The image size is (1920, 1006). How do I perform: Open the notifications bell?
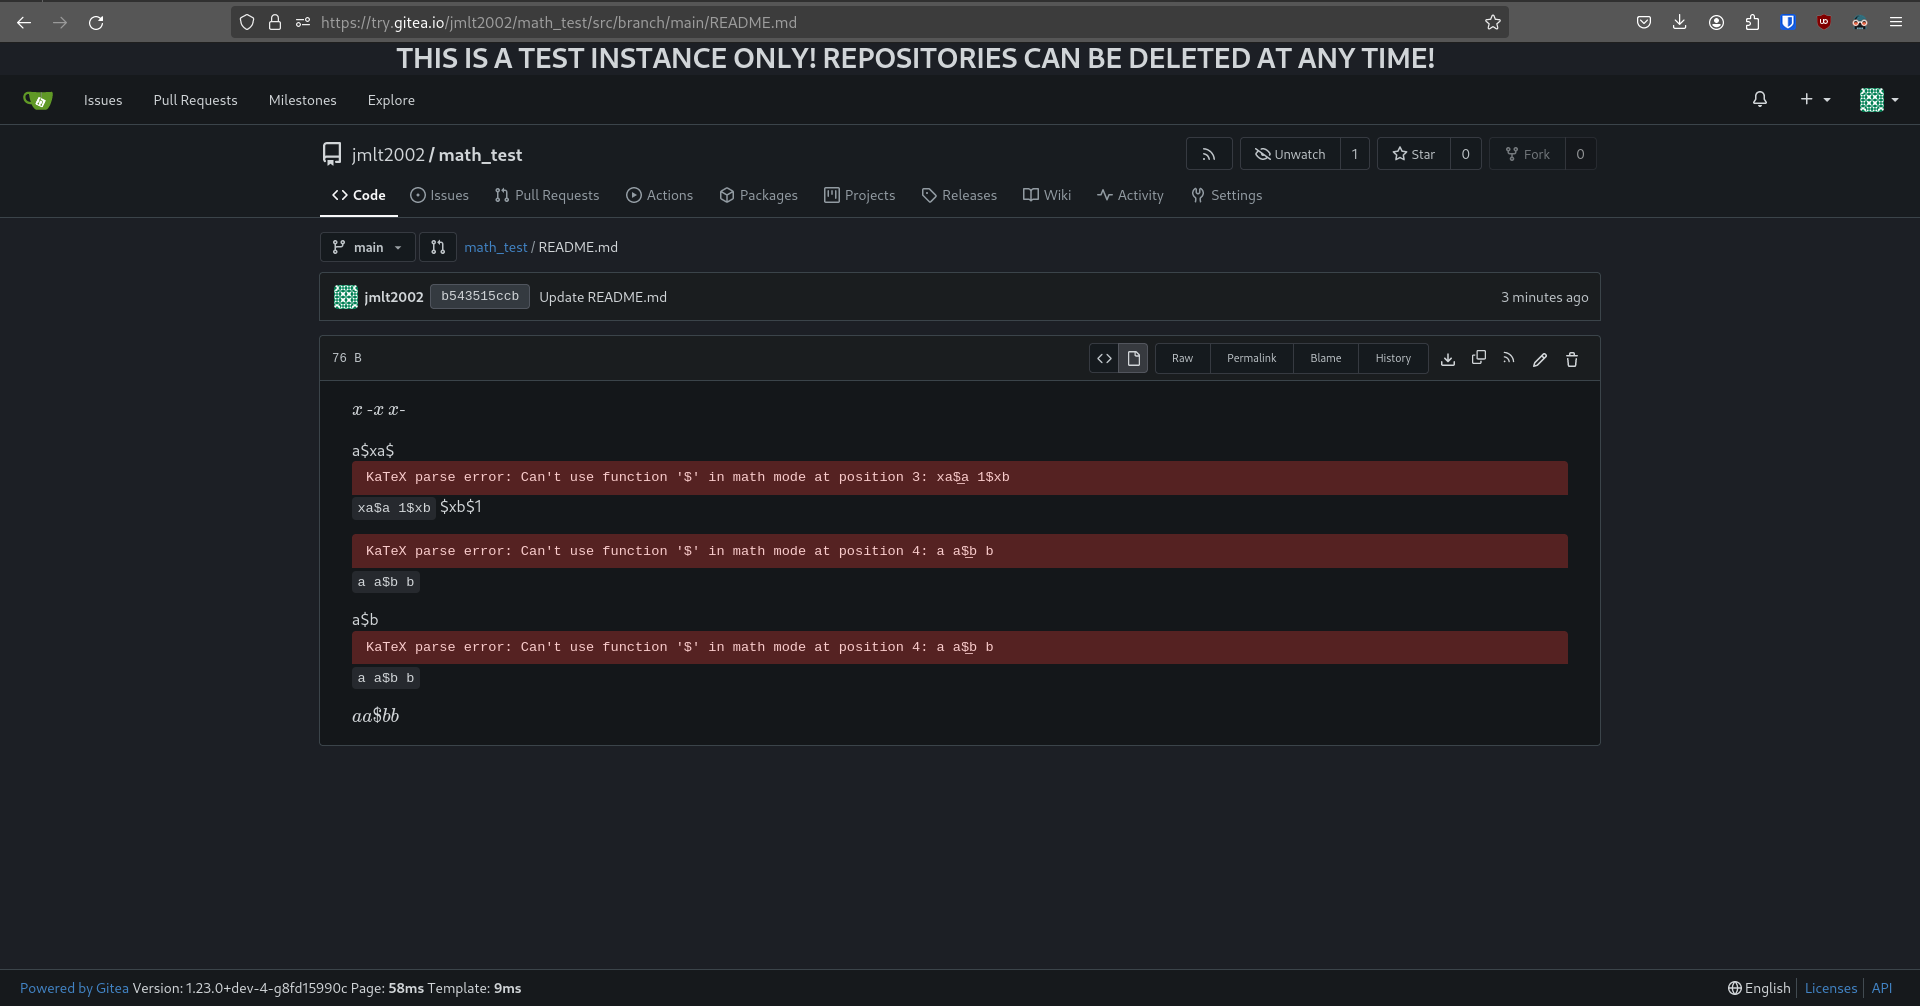1759,99
